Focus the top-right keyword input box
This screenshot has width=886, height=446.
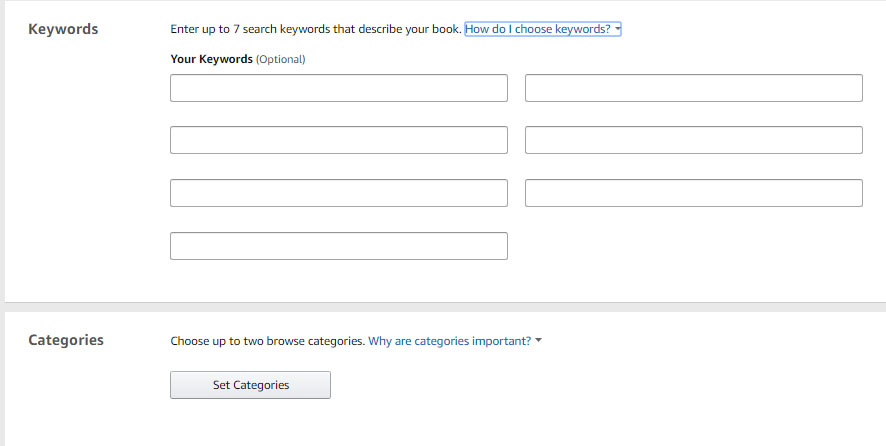click(693, 88)
